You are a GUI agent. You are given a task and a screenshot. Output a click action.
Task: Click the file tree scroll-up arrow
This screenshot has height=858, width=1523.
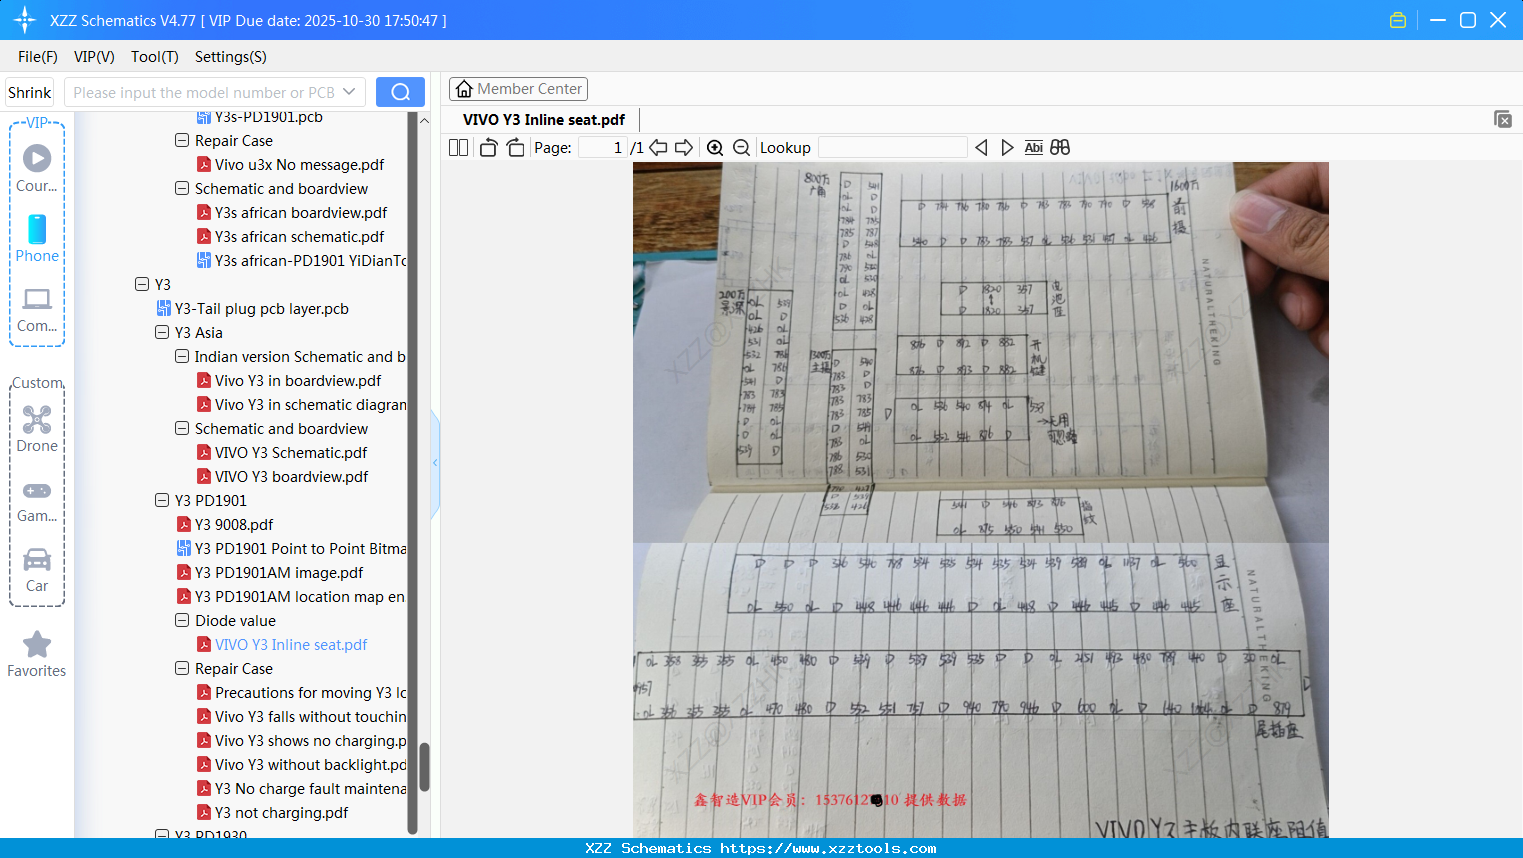424,120
